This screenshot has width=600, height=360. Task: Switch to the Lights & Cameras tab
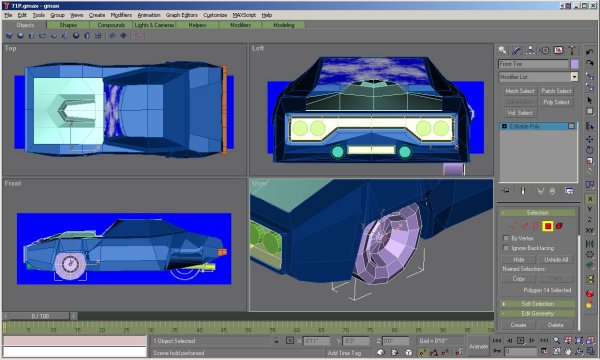[x=154, y=25]
